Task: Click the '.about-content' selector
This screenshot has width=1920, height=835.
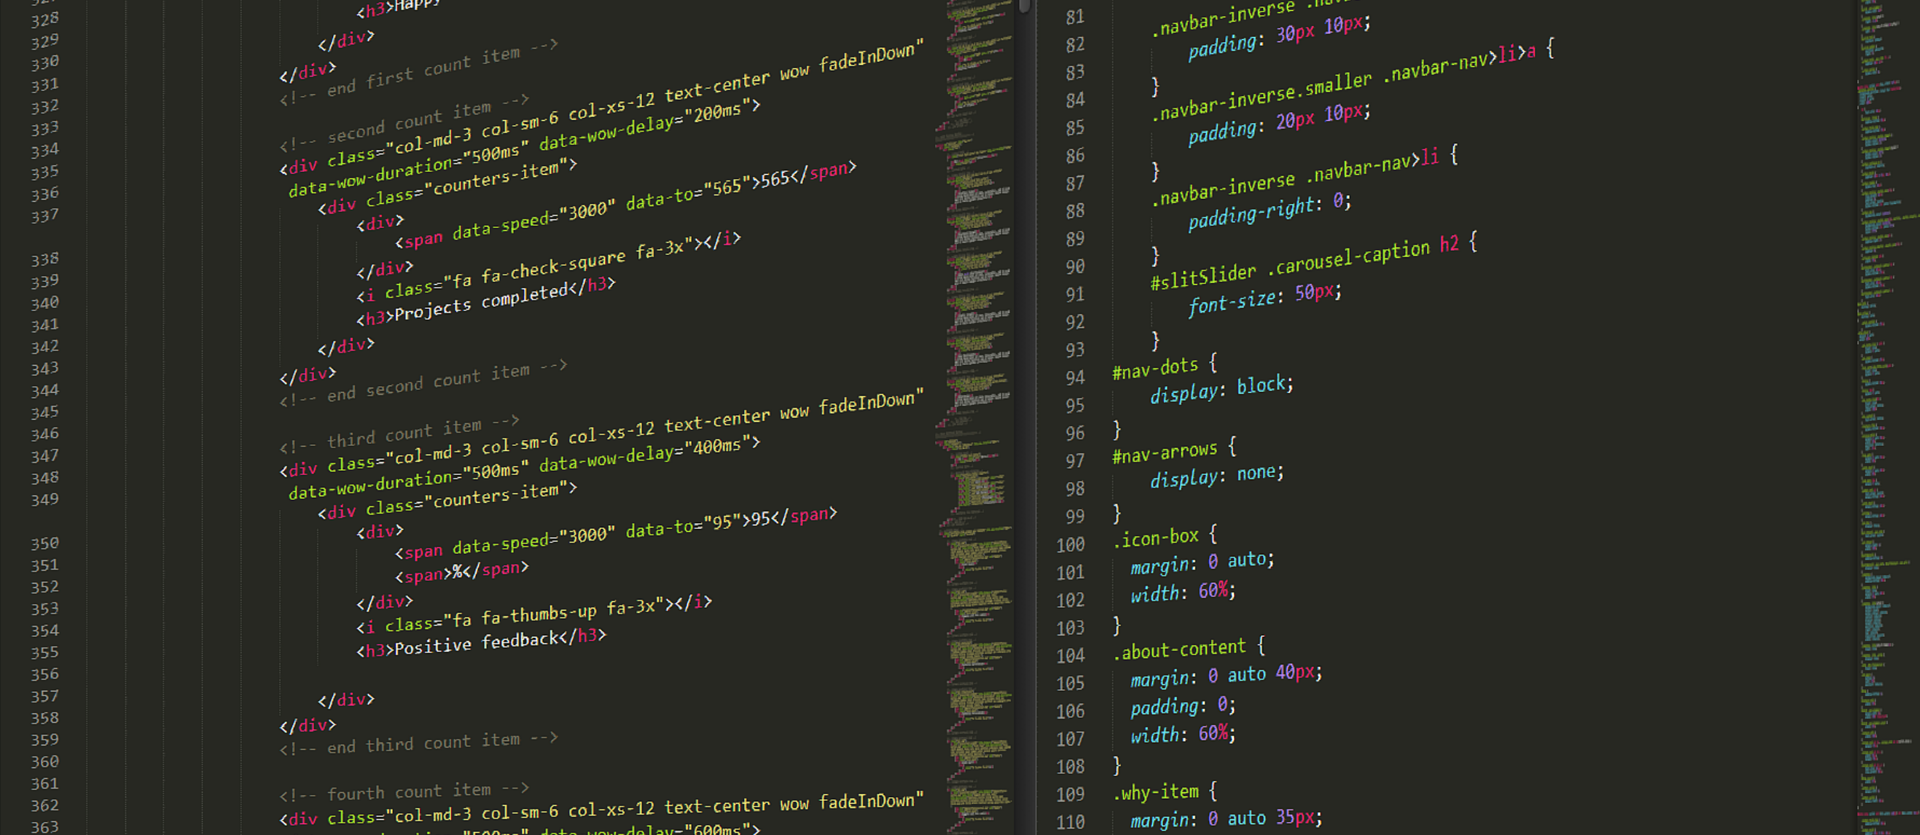Action: [x=1180, y=650]
